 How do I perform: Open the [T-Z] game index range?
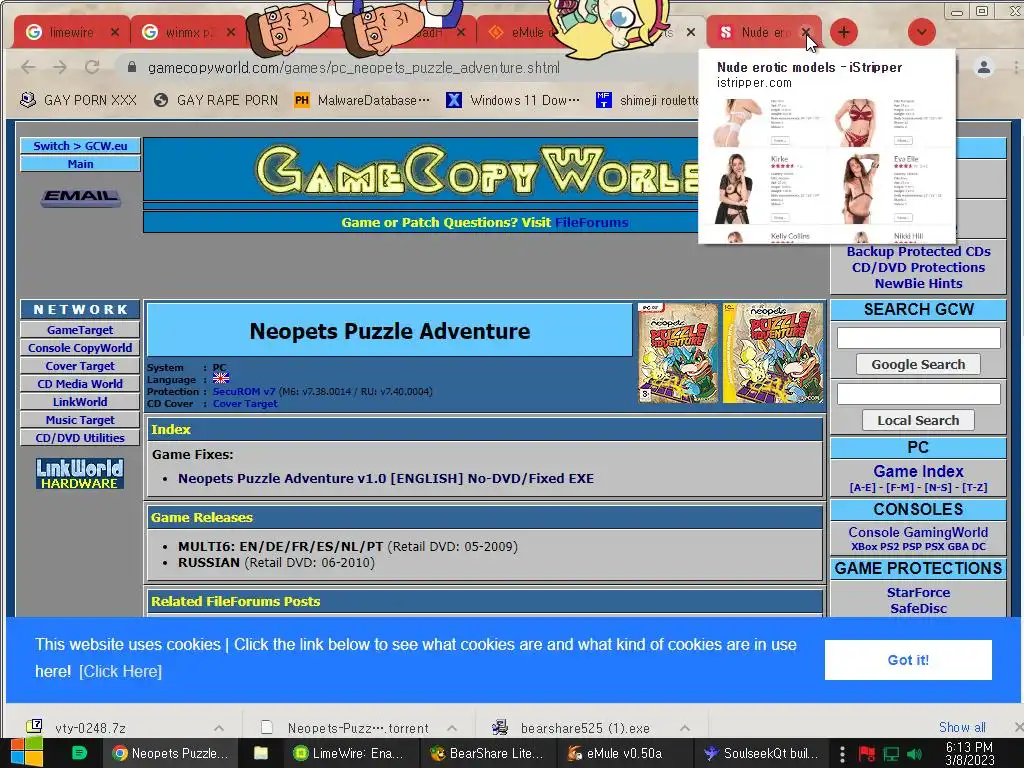tap(974, 488)
